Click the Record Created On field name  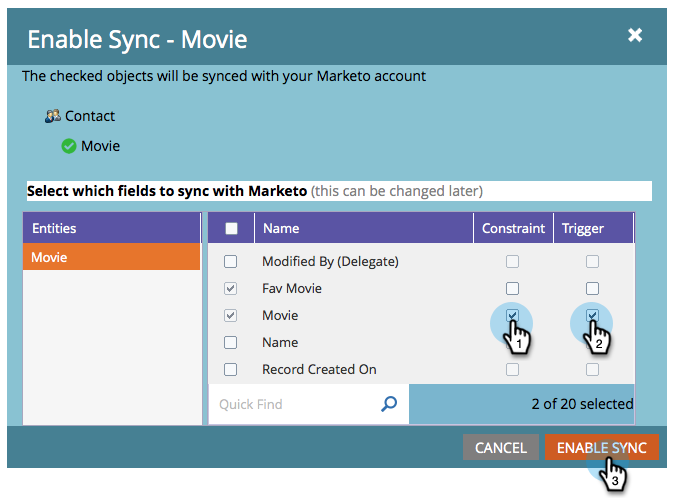(x=319, y=370)
